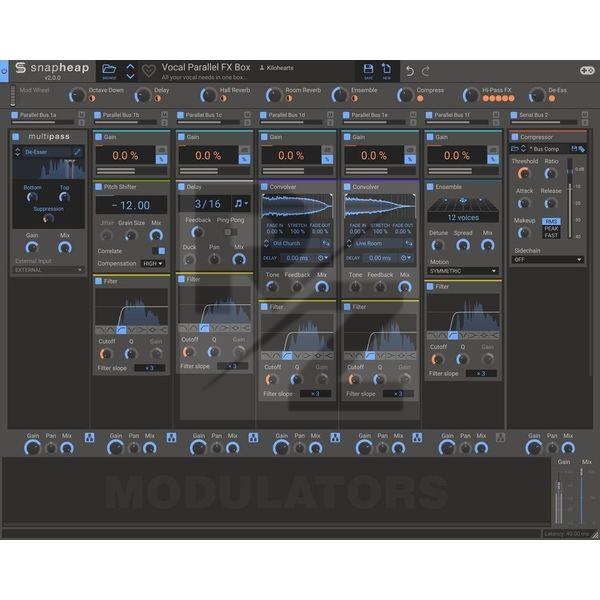Save the Bus Comp preset disk icon

coord(574,148)
